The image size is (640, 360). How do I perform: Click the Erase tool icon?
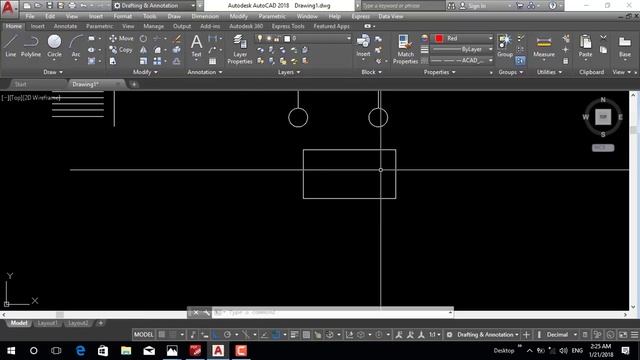click(177, 39)
